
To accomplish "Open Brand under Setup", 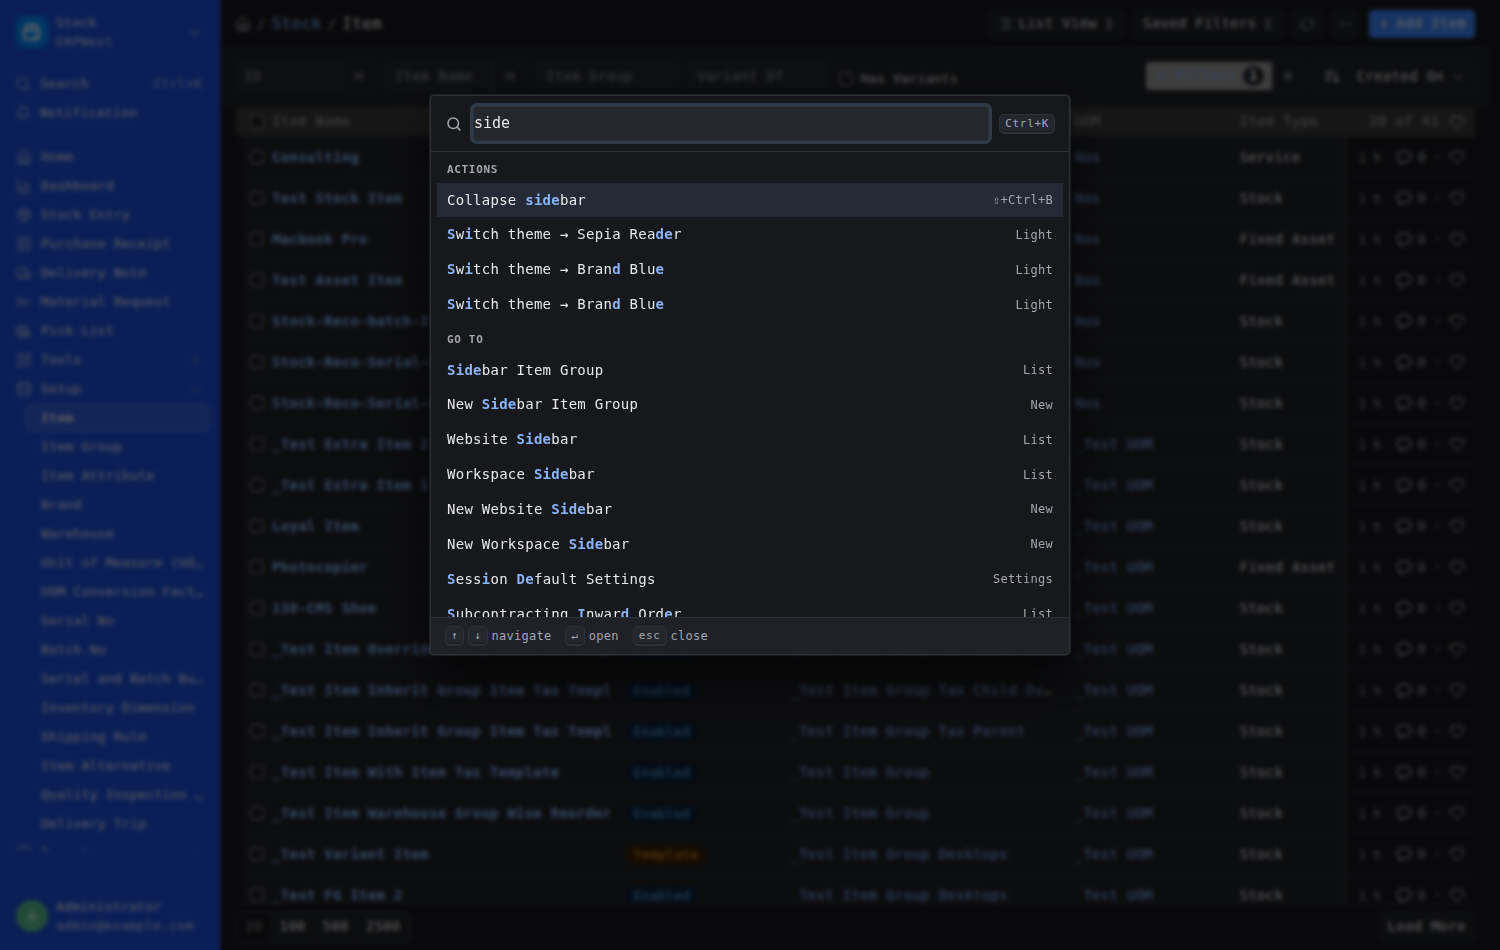I will click(x=118, y=505).
